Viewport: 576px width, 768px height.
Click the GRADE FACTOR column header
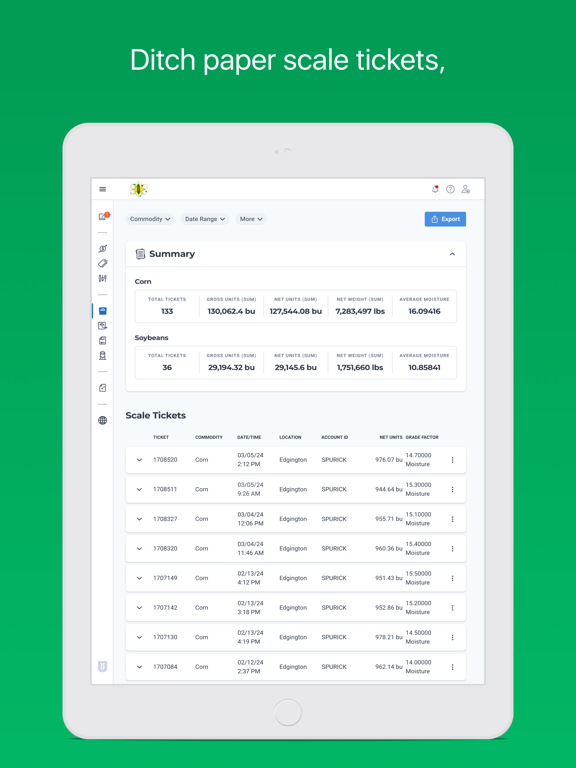coord(422,437)
